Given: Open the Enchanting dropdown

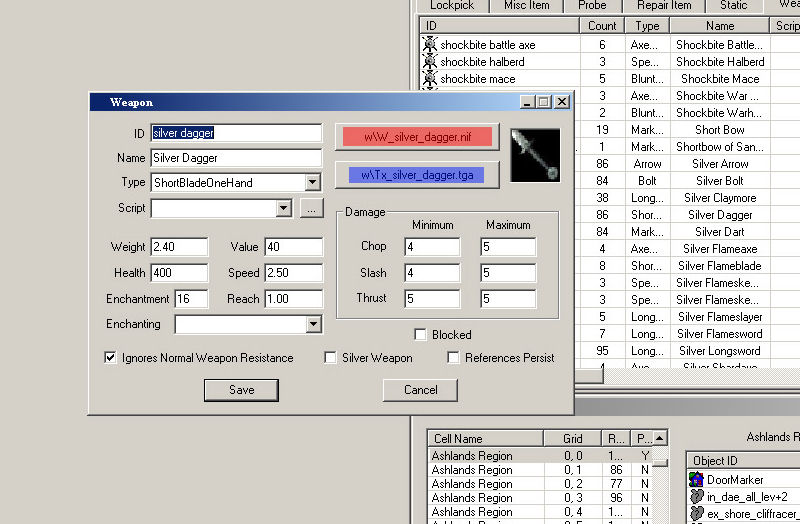Looking at the screenshot, I should click(313, 324).
